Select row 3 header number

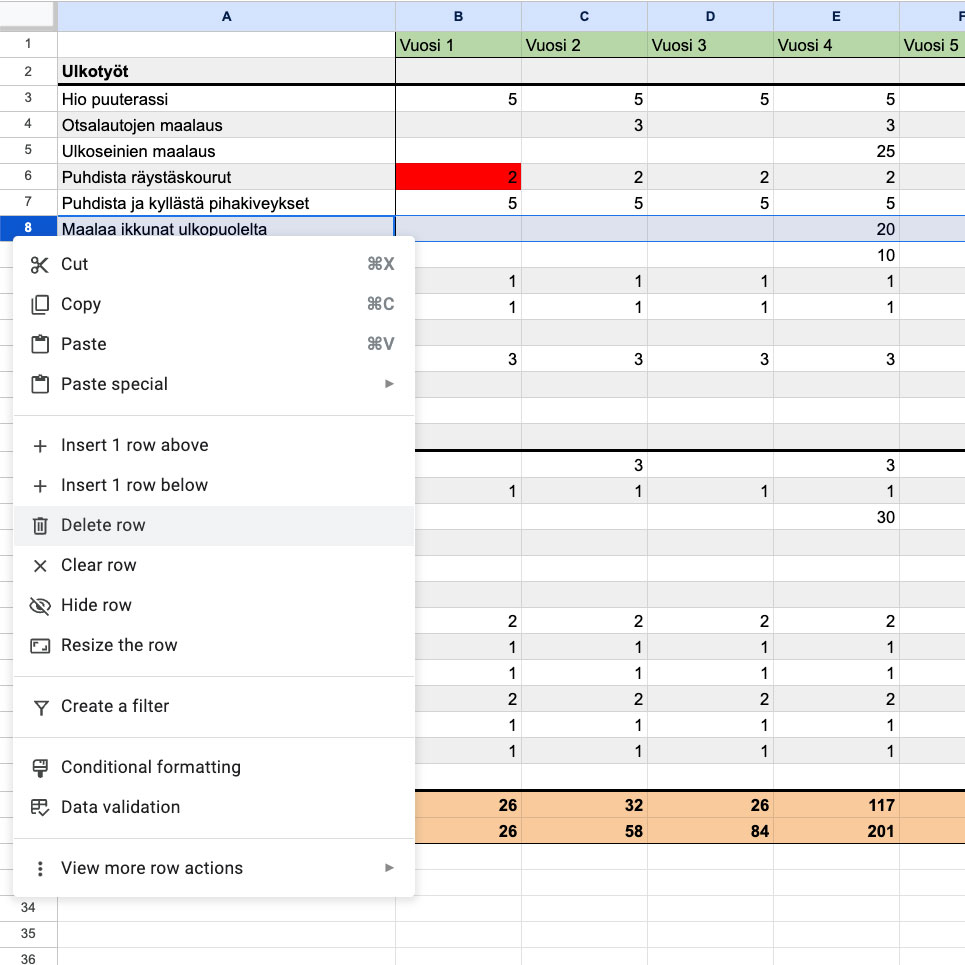click(28, 98)
